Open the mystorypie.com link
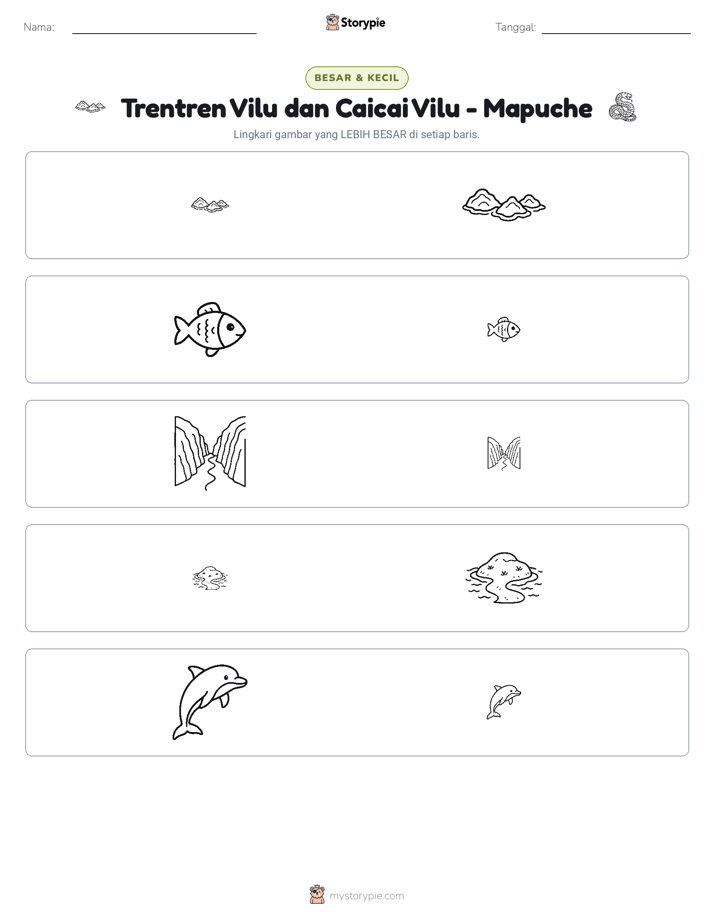Image resolution: width=714 pixels, height=924 pixels. pos(366,896)
